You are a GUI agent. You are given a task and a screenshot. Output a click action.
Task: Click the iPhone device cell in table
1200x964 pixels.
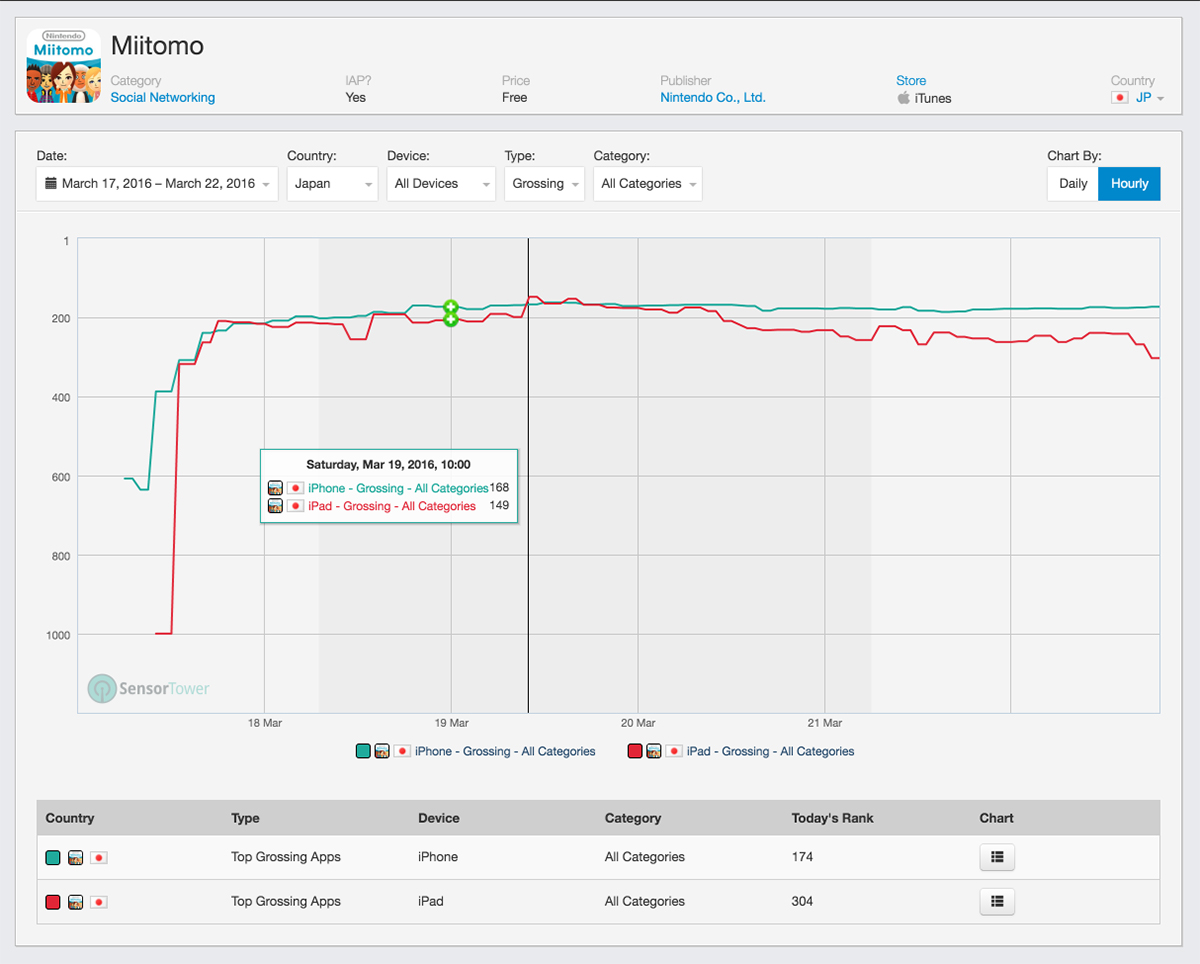point(438,857)
